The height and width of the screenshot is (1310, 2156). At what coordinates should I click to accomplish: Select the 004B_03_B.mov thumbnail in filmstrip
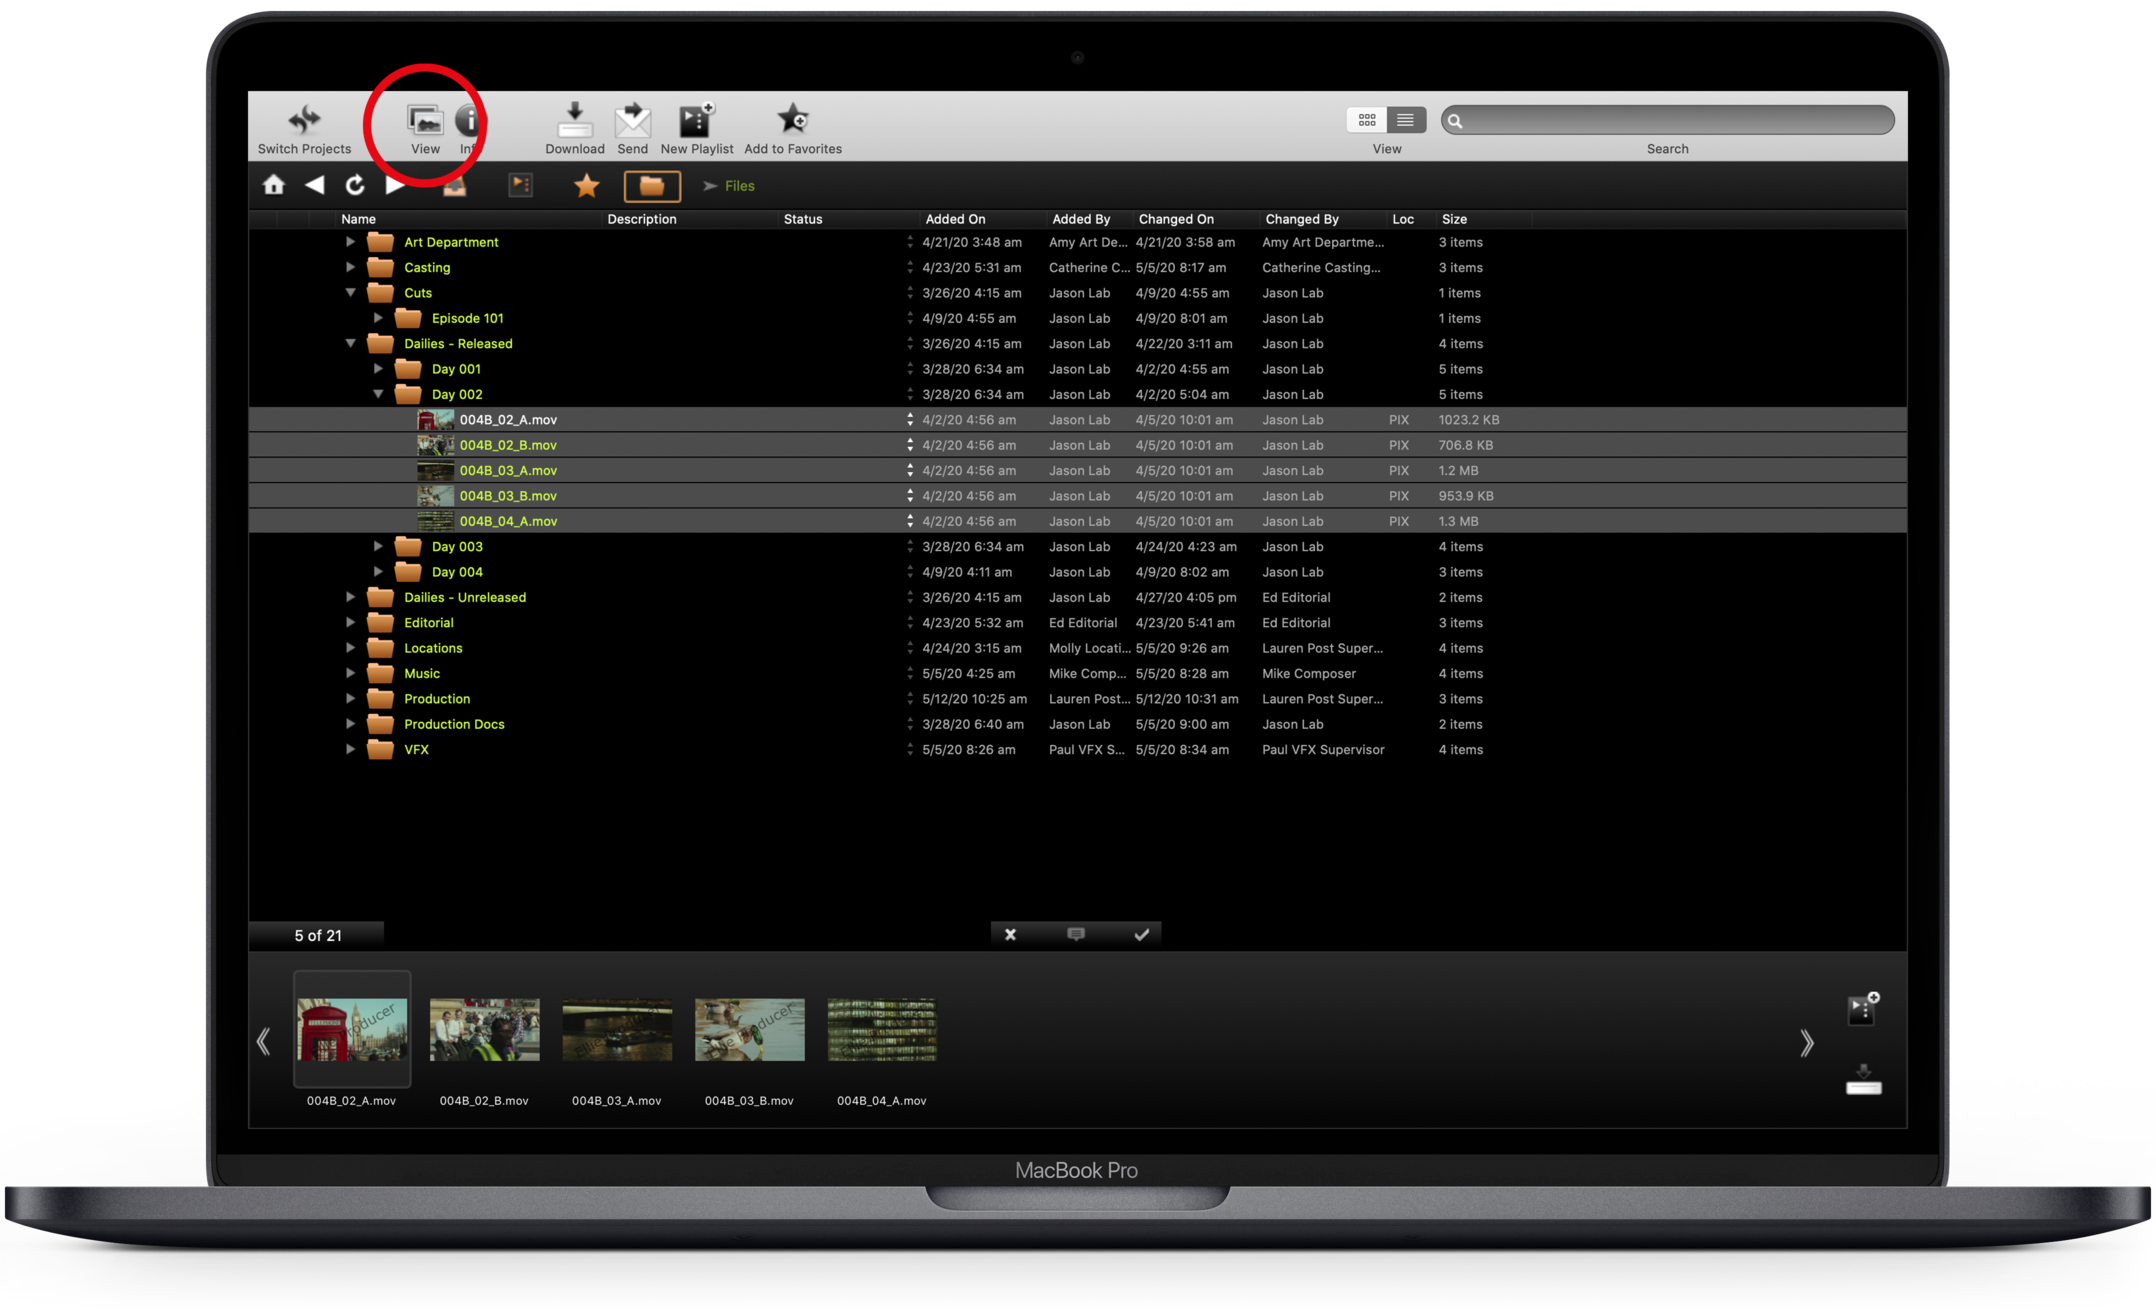click(749, 1030)
